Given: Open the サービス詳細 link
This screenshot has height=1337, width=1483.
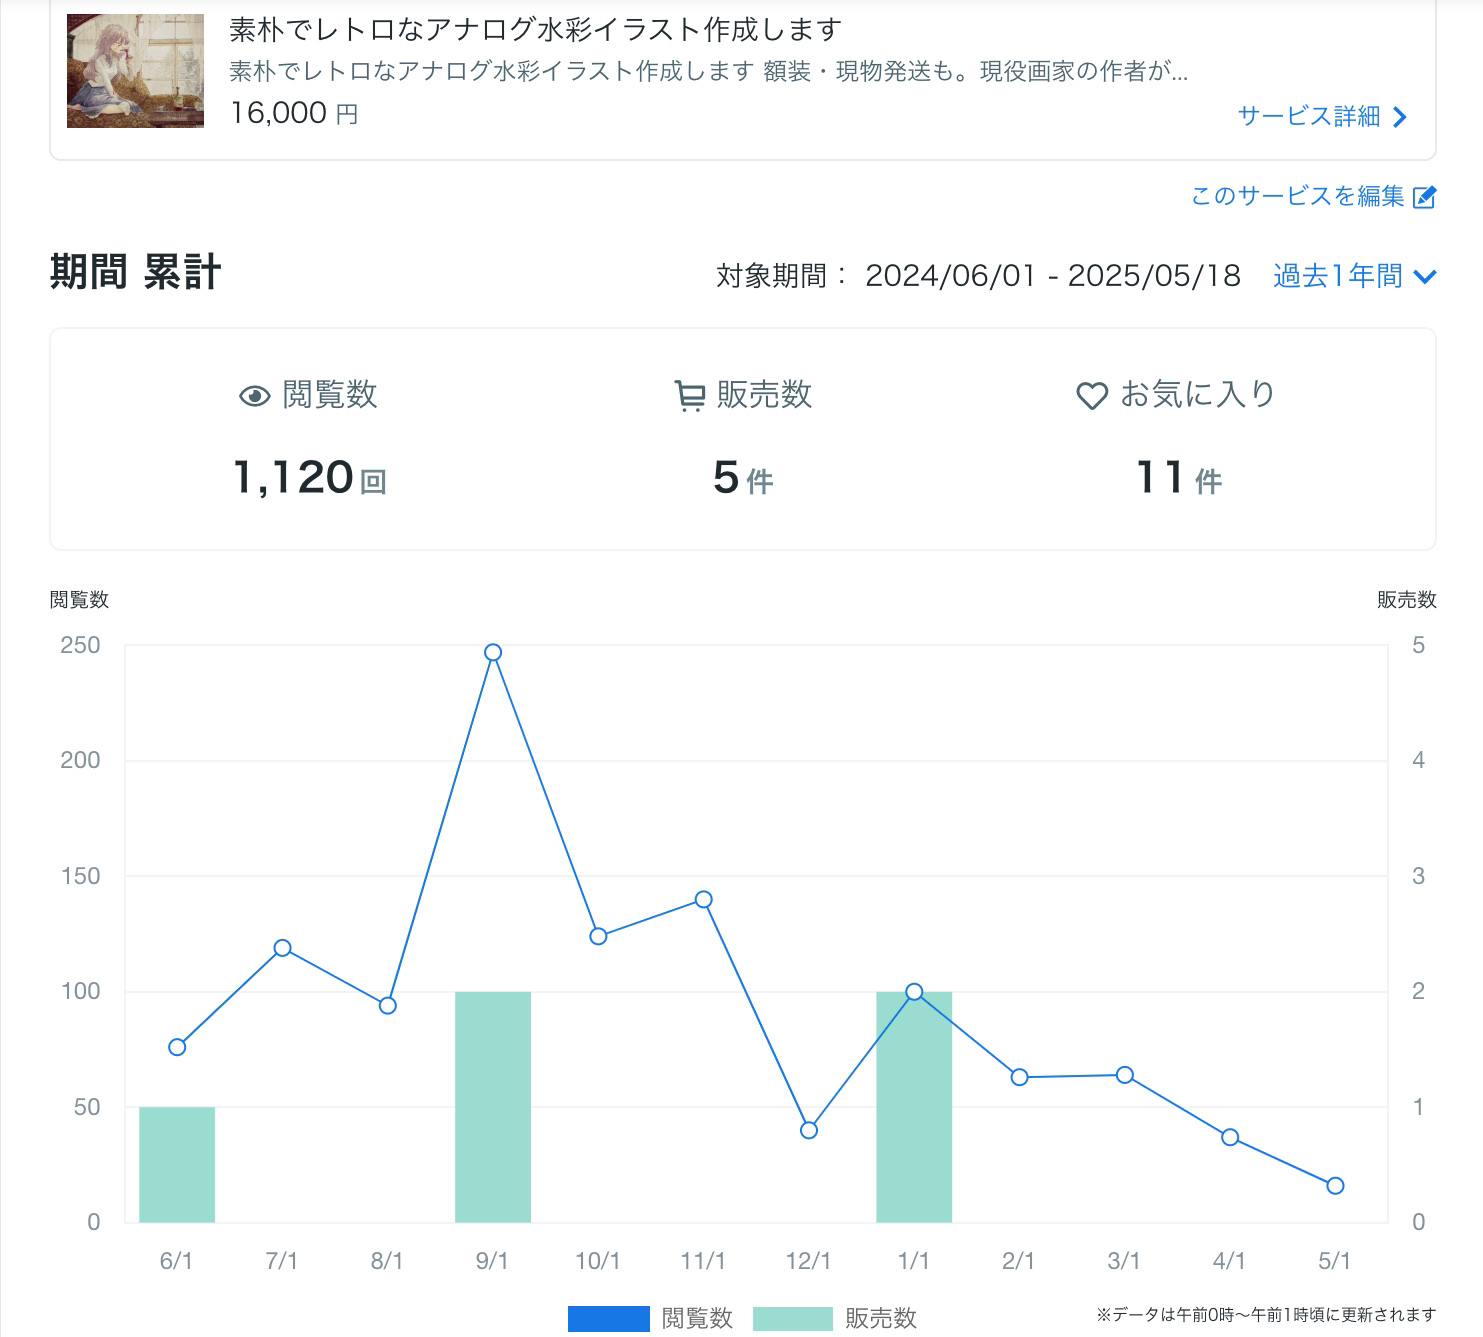Looking at the screenshot, I should tap(1308, 116).
